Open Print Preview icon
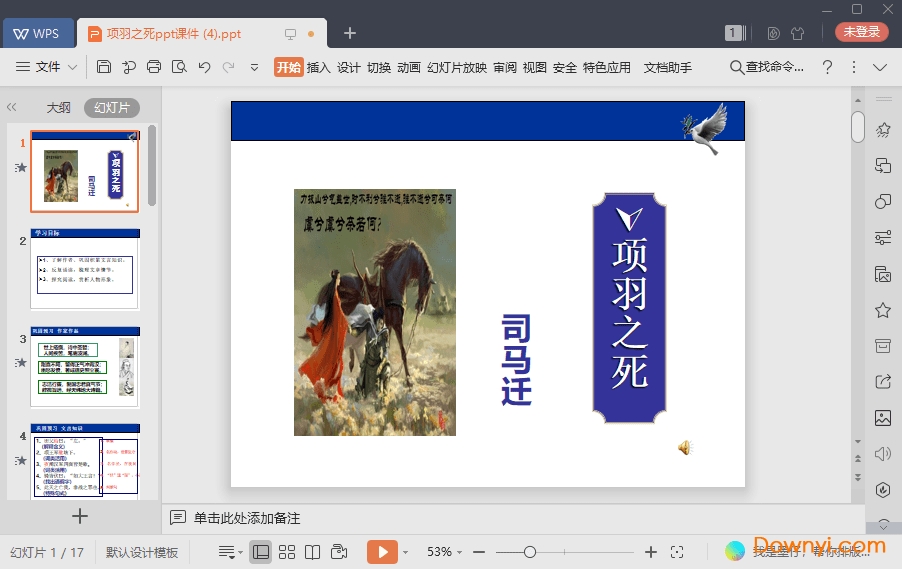This screenshot has width=902, height=569. click(179, 67)
